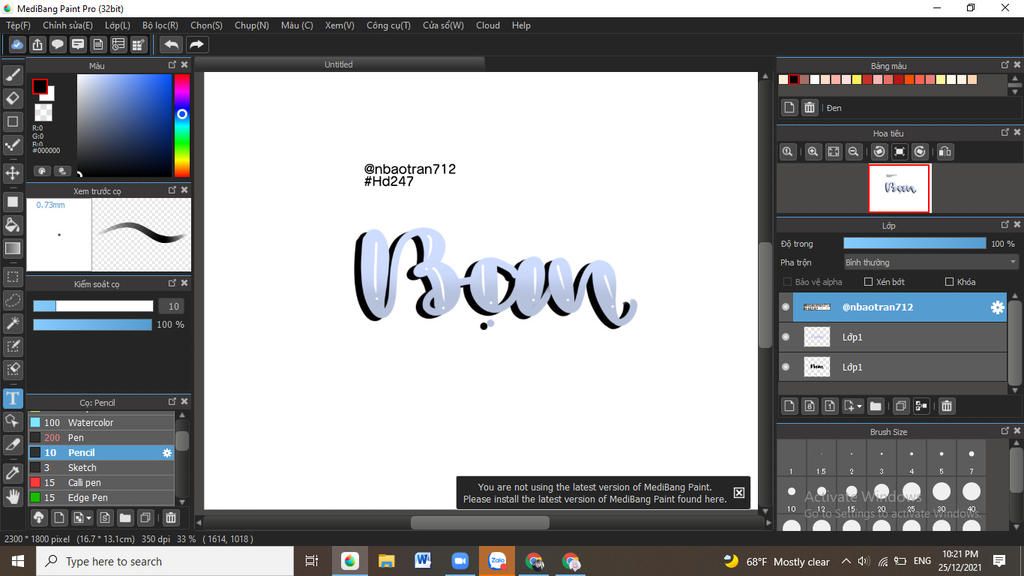
Task: Select the Text tool
Action: [x=12, y=398]
